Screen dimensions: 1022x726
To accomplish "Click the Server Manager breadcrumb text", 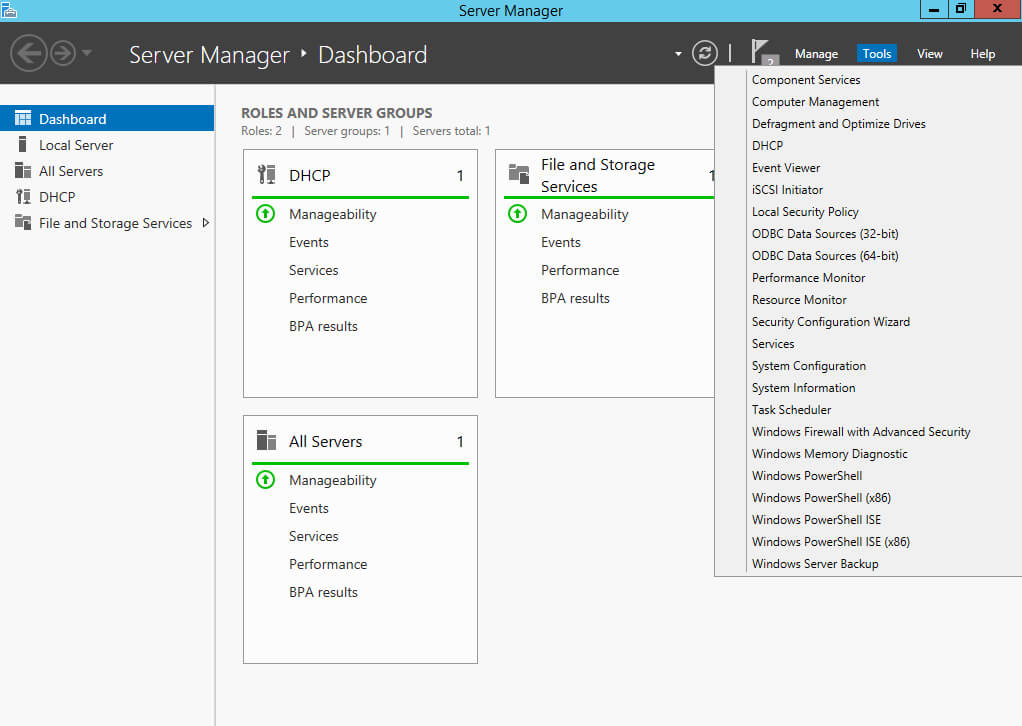I will [209, 55].
